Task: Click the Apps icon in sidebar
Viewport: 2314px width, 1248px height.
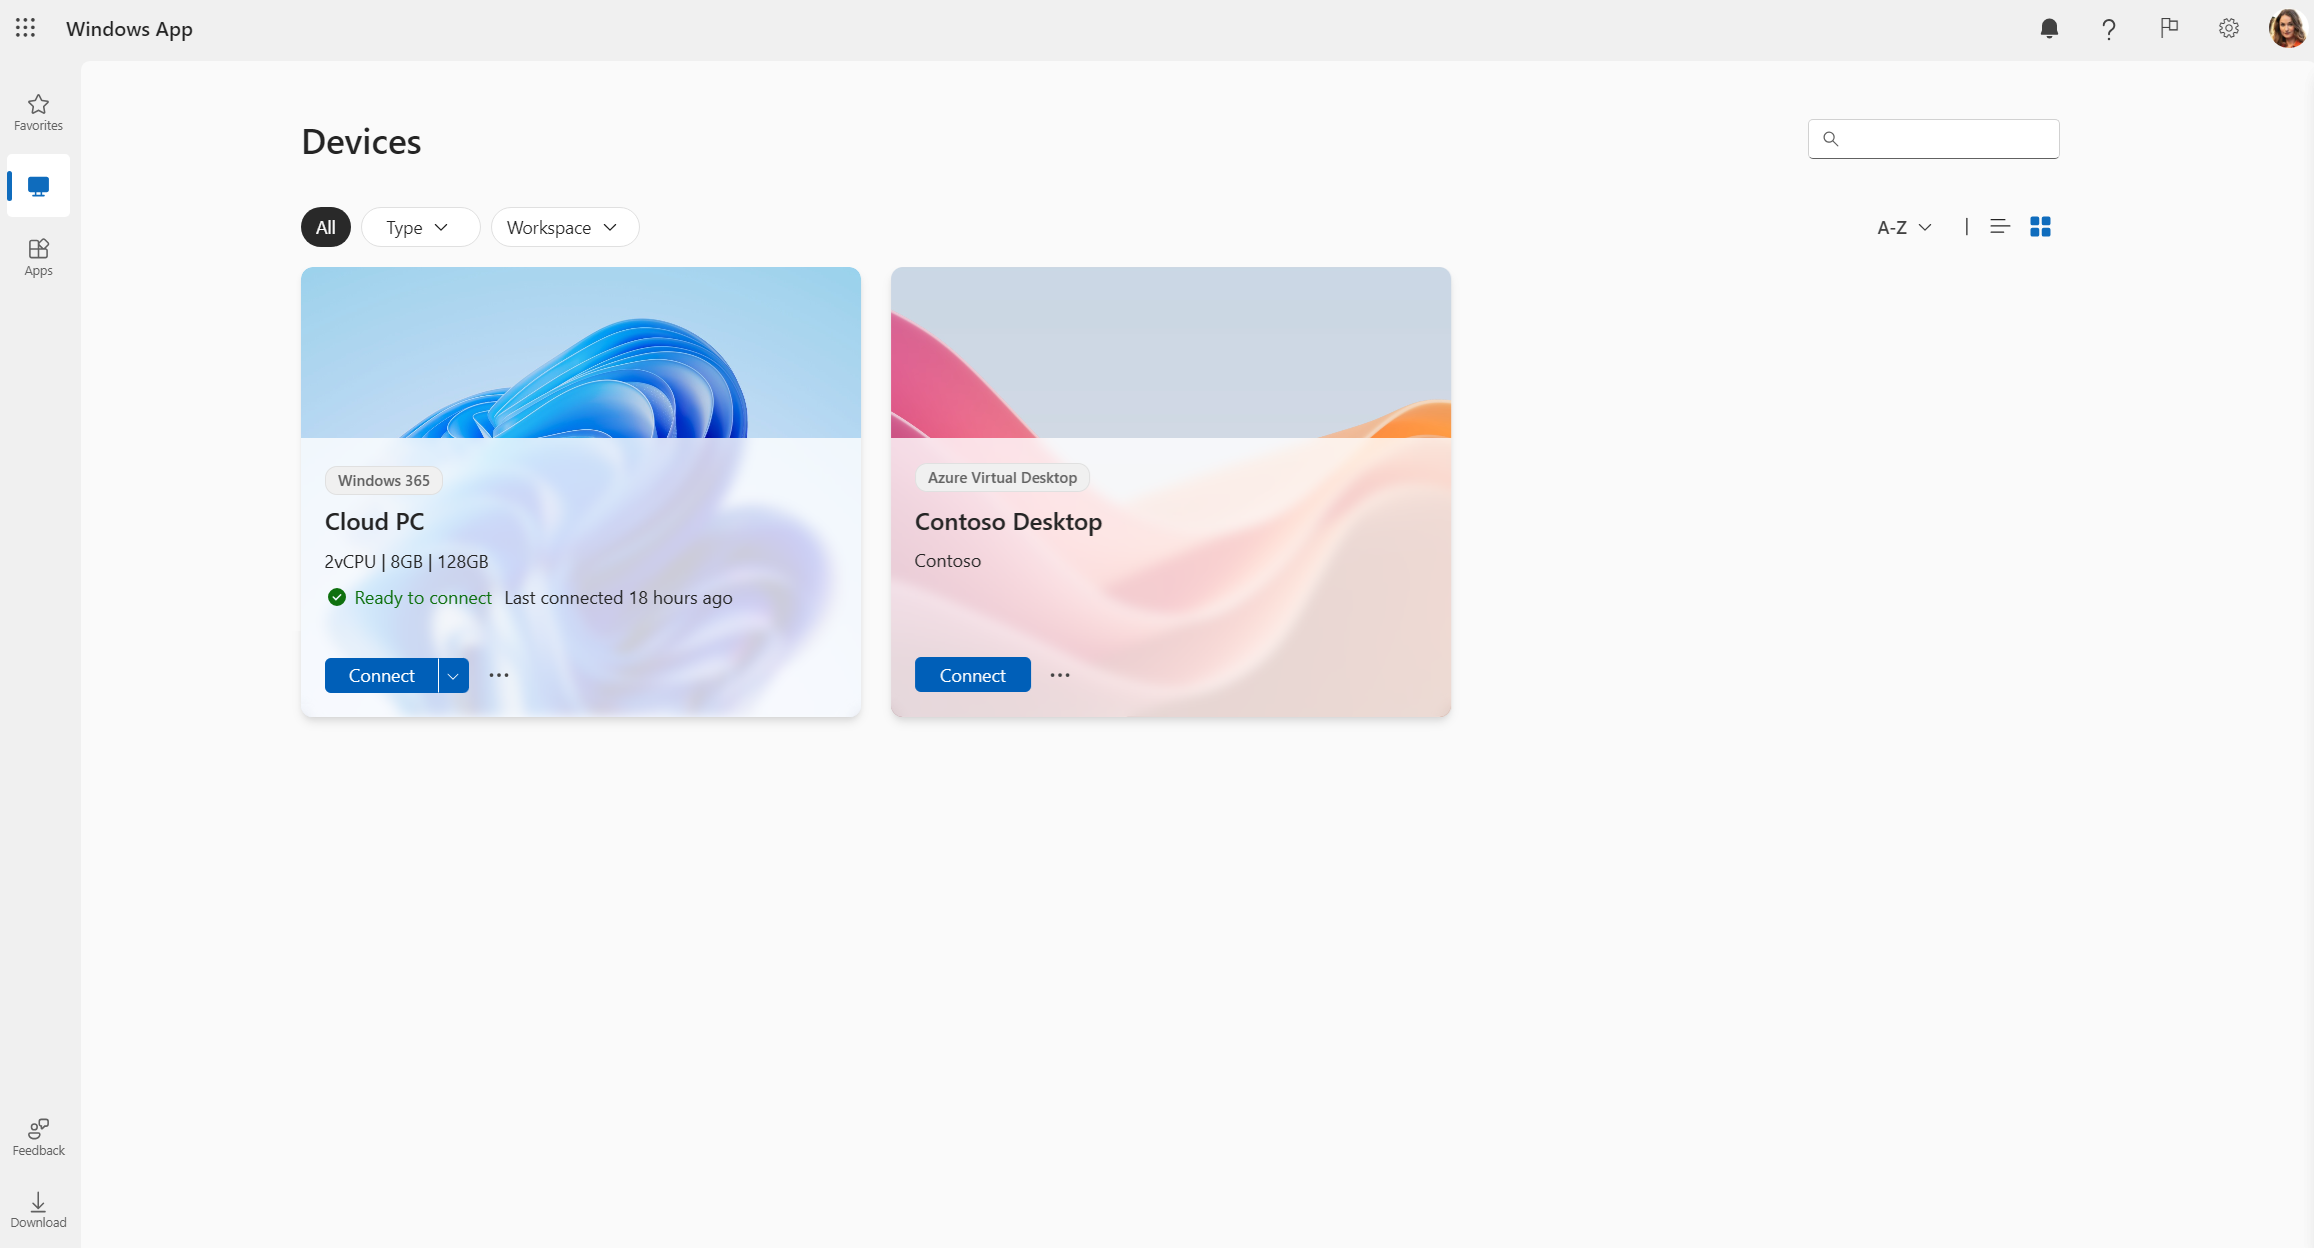Action: click(38, 257)
